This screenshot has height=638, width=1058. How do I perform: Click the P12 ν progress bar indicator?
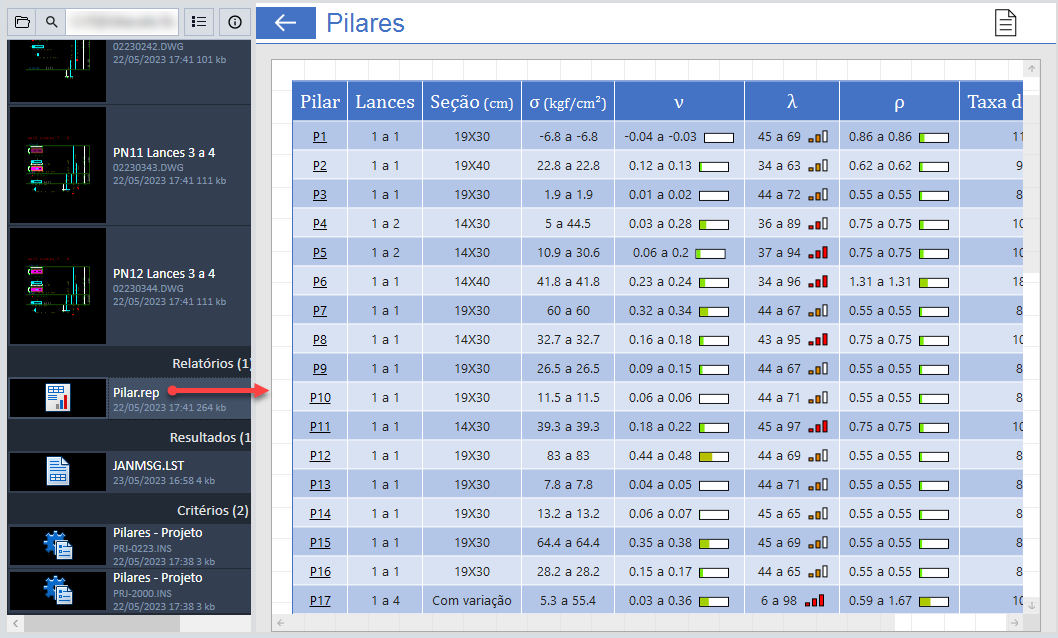tap(713, 456)
